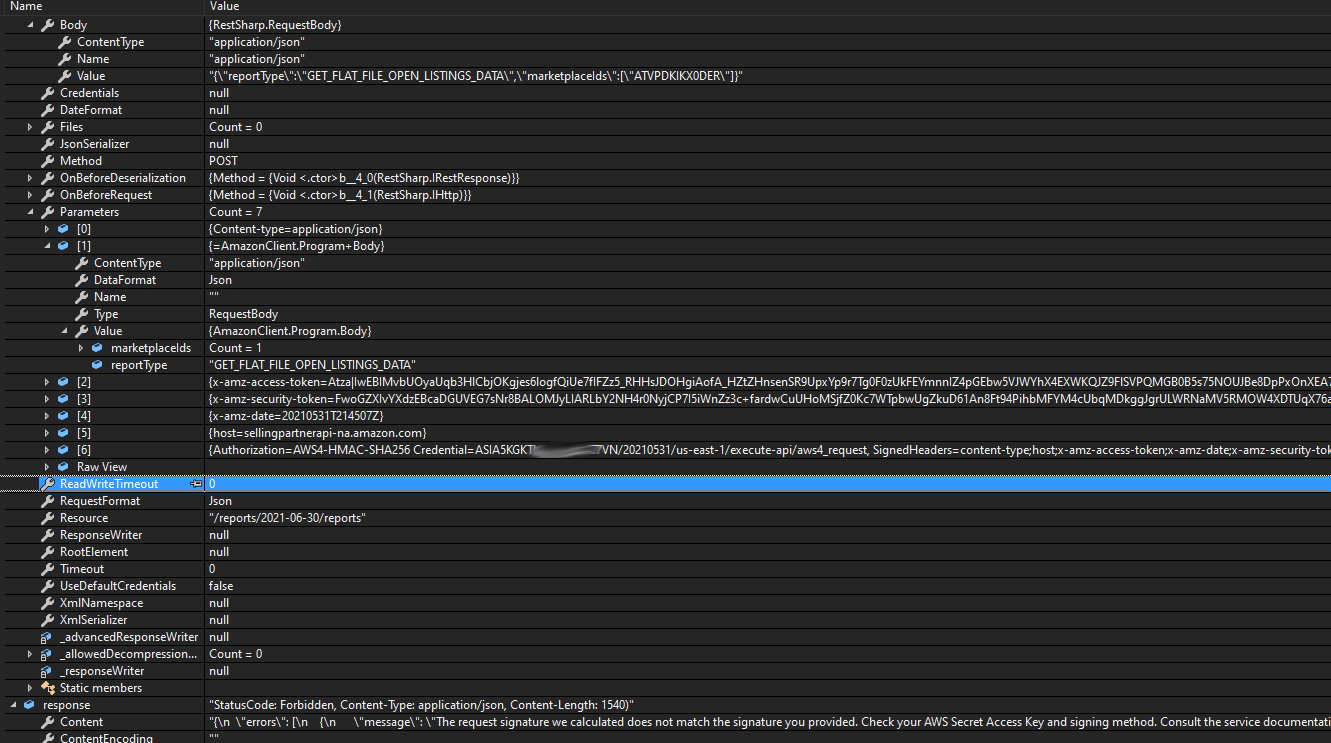Select the RequestBody type value

tap(242, 314)
